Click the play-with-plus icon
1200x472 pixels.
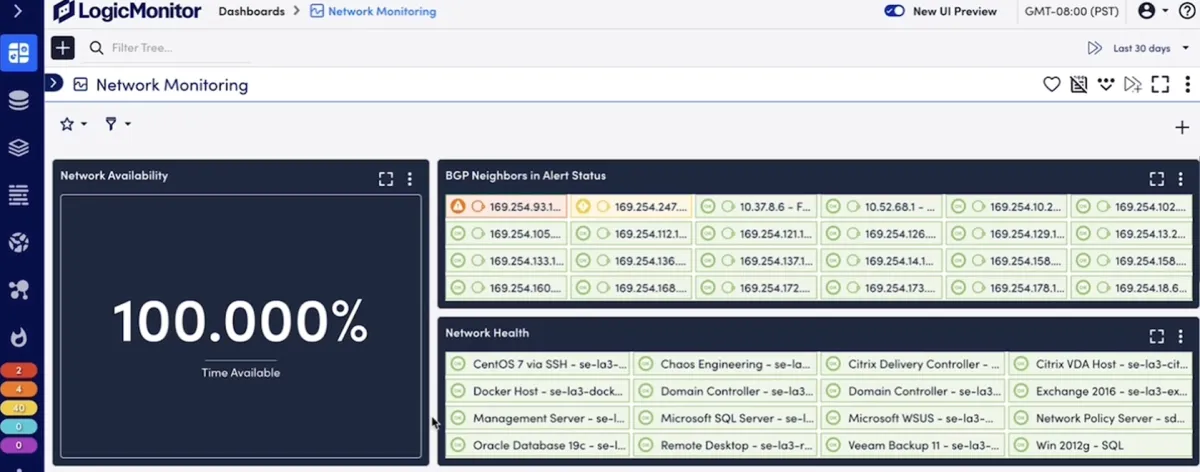pos(1132,85)
